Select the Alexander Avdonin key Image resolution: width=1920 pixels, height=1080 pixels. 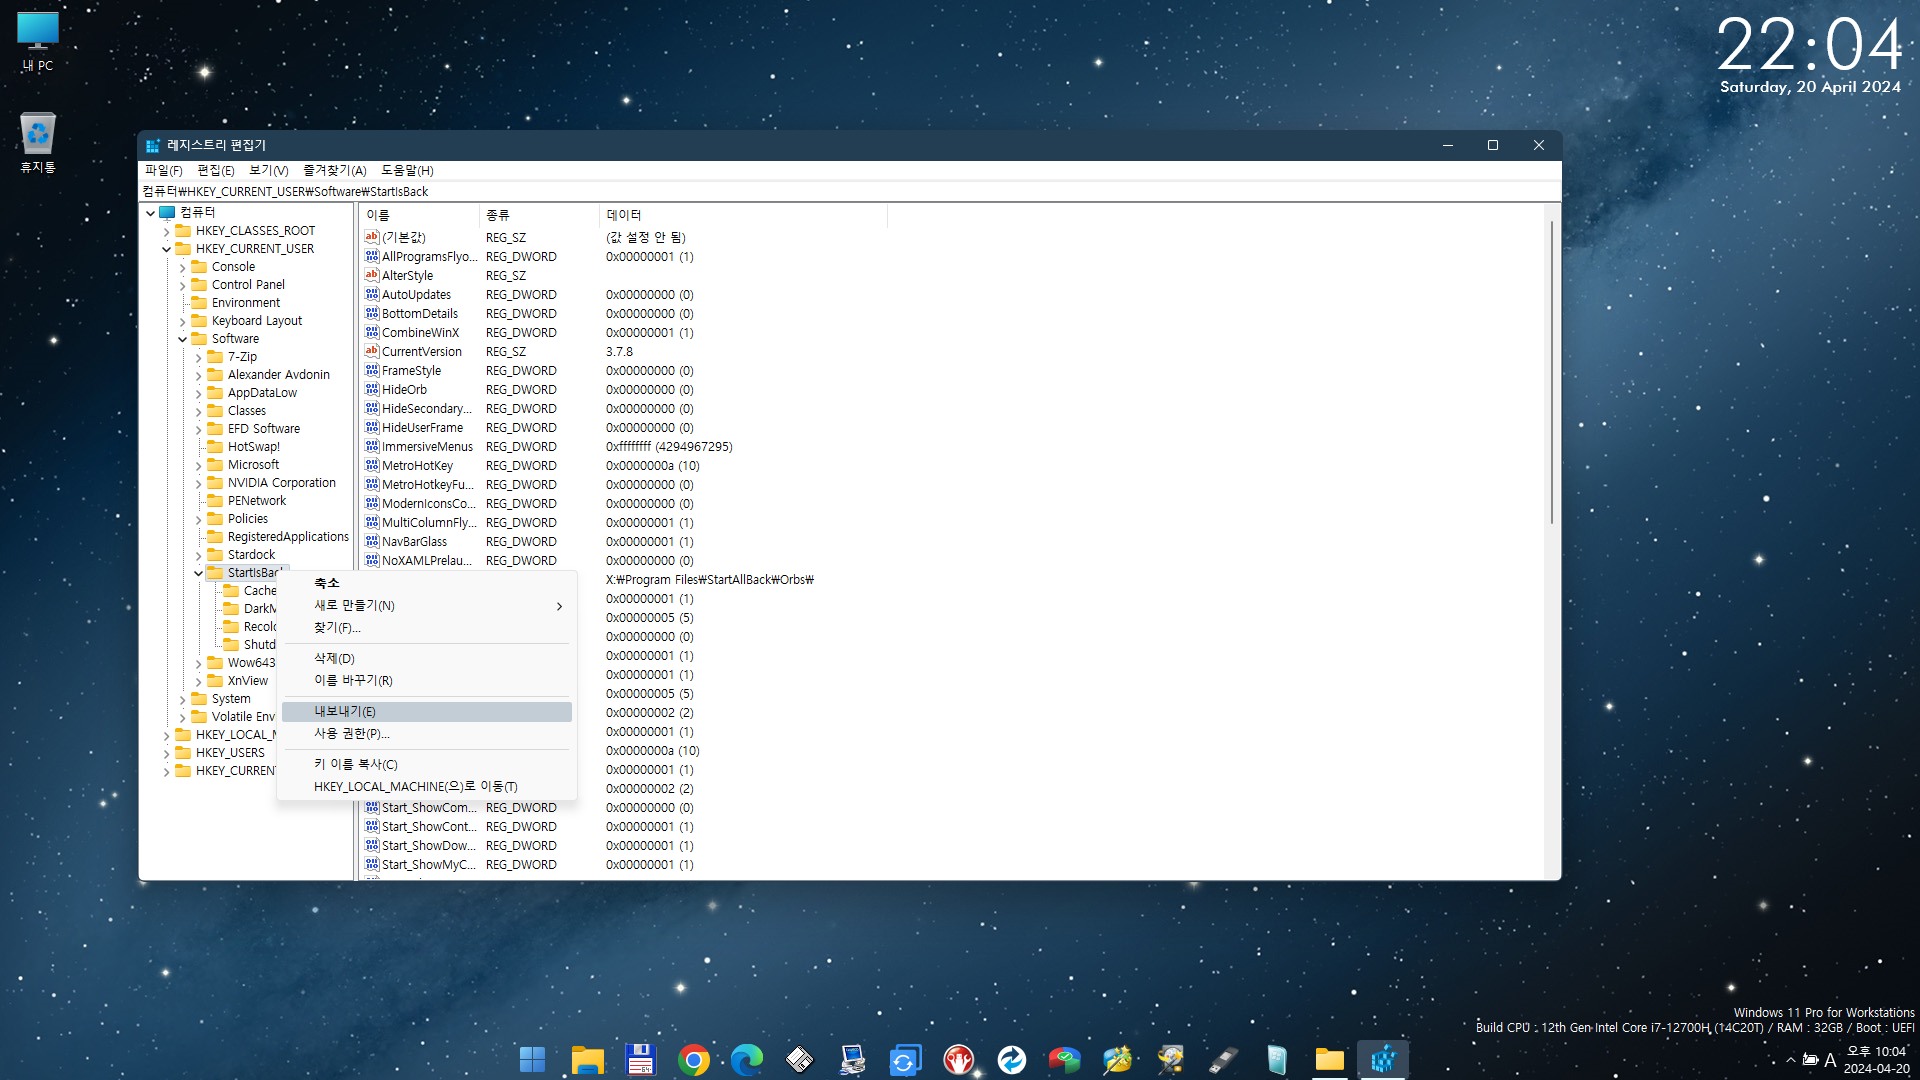(278, 374)
